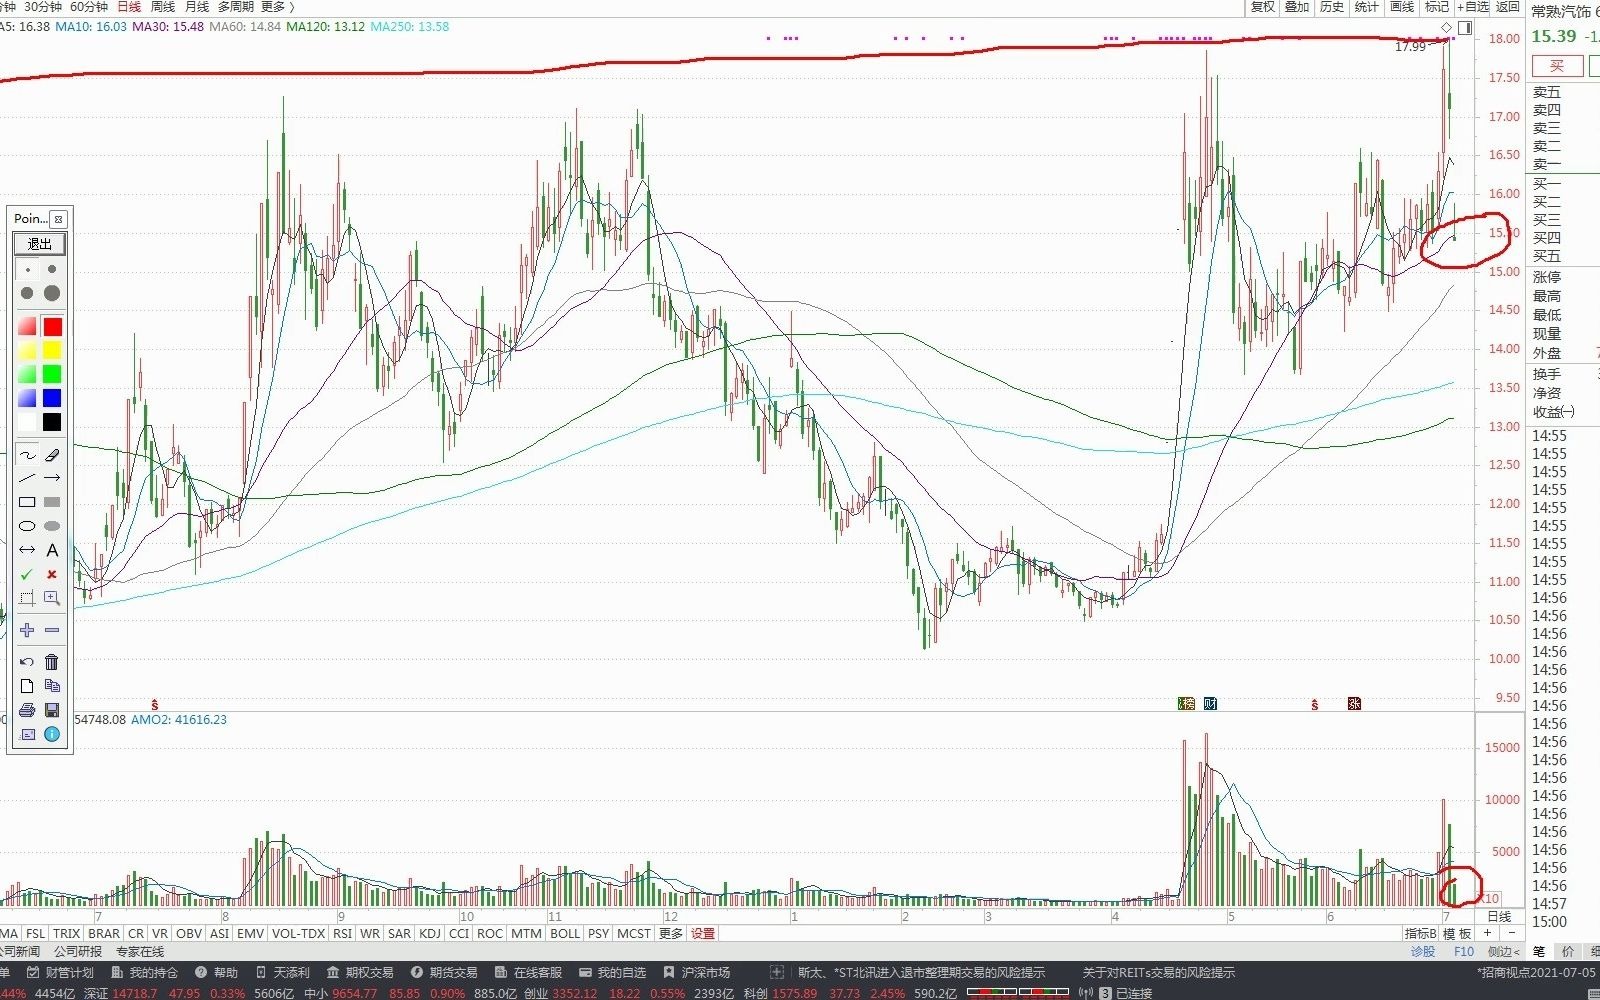Open 多周期 multi-period view
Screen dimensions: 1600x1000
tap(237, 7)
